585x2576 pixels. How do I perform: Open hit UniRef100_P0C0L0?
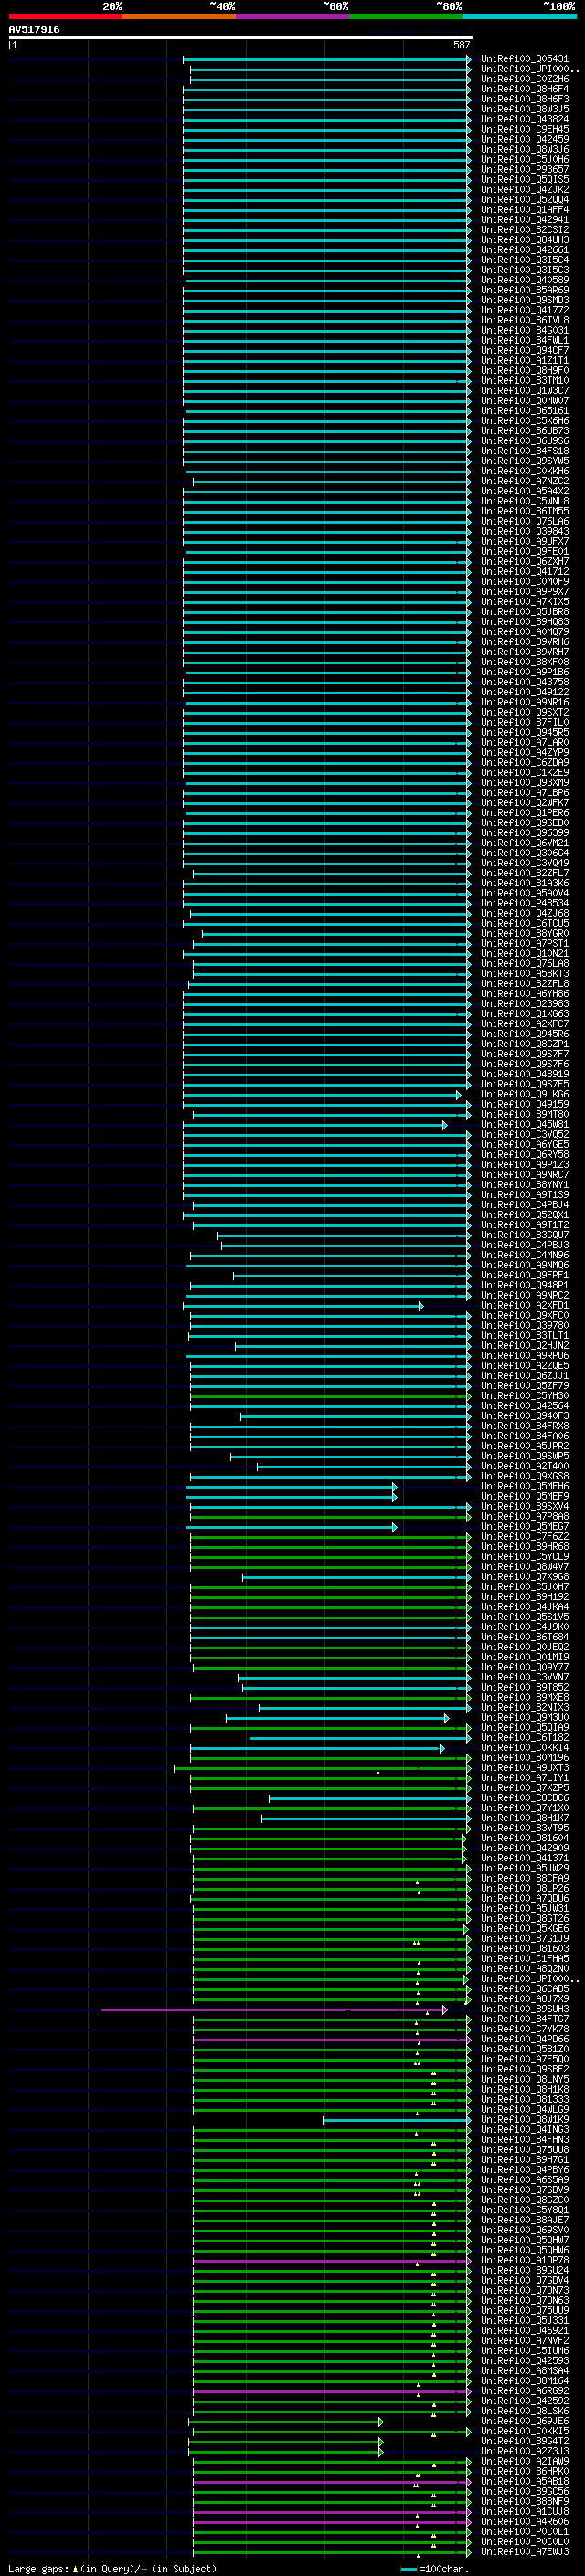click(525, 2542)
